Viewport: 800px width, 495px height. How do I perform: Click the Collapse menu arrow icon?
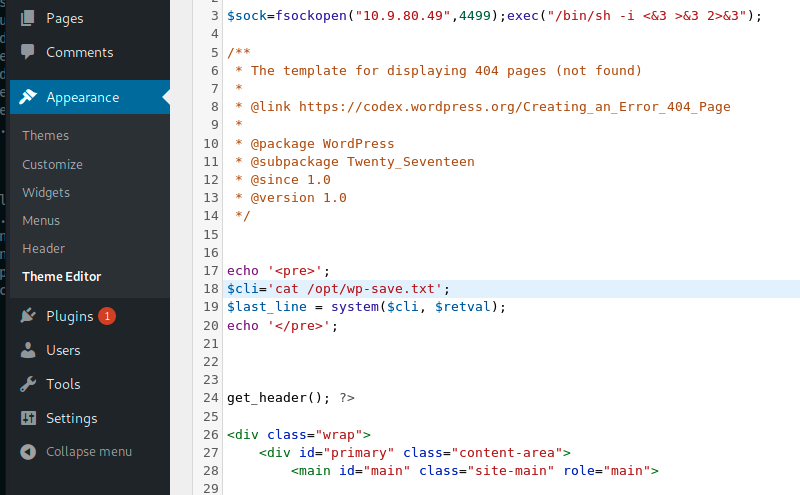pyautogui.click(x=28, y=452)
